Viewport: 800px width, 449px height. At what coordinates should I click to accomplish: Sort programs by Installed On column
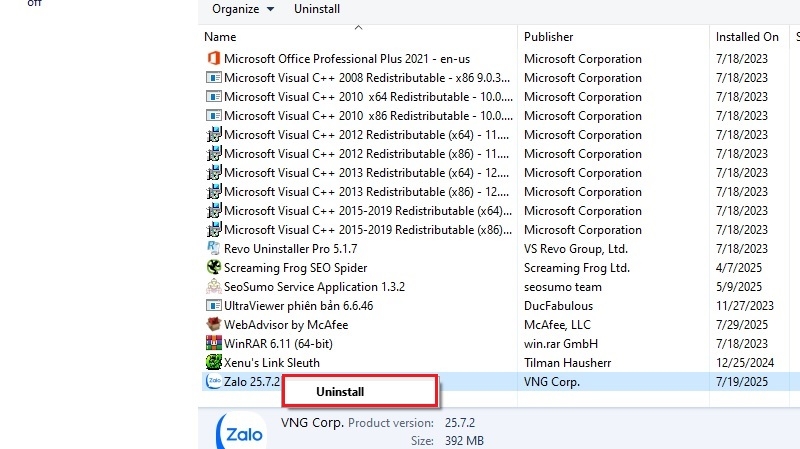coord(747,37)
